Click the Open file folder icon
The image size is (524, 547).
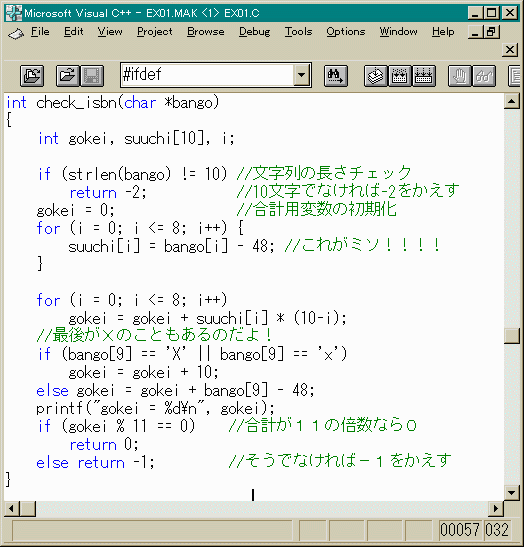tap(67, 75)
